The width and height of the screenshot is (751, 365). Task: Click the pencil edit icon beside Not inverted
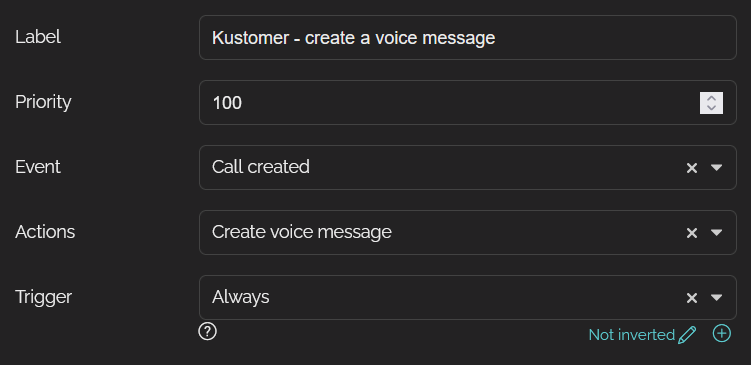pos(687,334)
